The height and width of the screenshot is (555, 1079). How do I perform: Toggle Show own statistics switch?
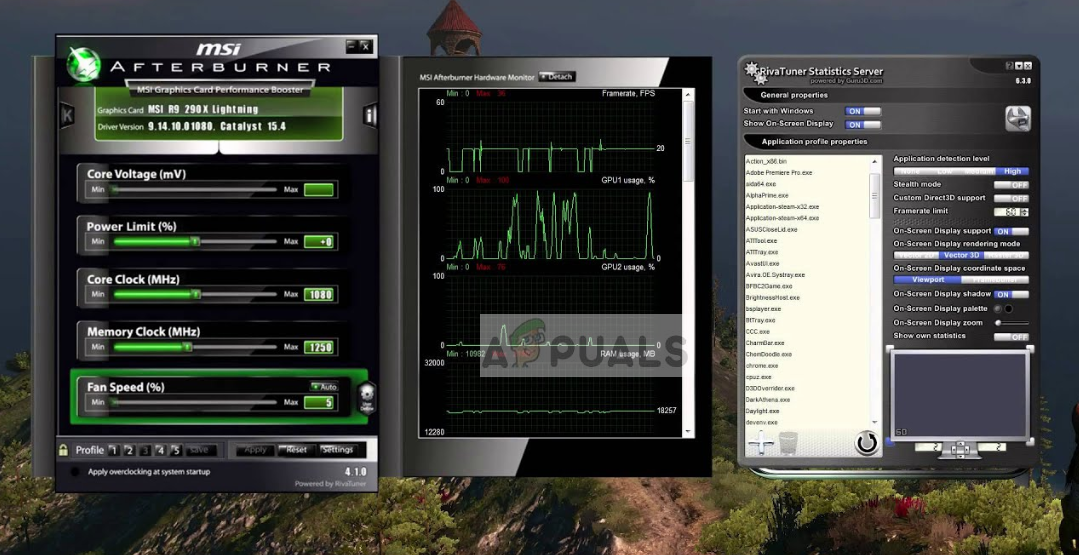(1012, 337)
